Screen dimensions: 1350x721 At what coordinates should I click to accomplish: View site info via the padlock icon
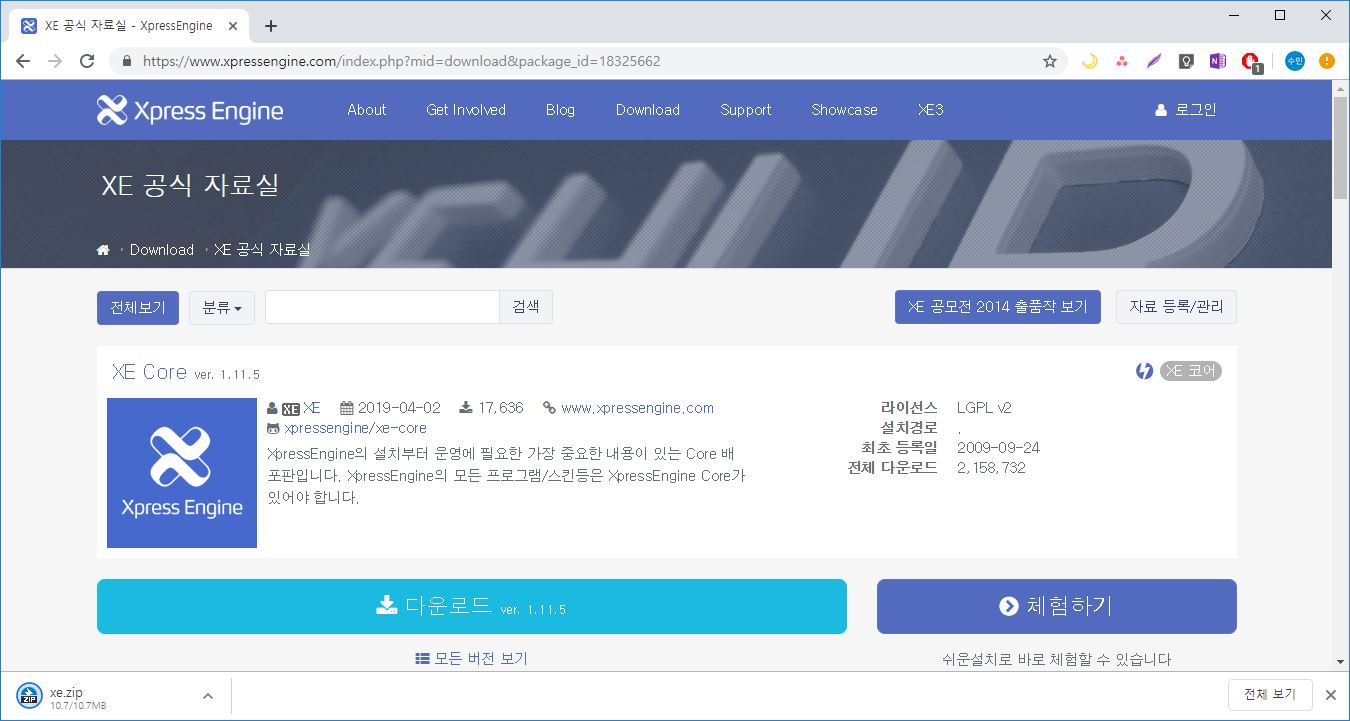tap(126, 61)
